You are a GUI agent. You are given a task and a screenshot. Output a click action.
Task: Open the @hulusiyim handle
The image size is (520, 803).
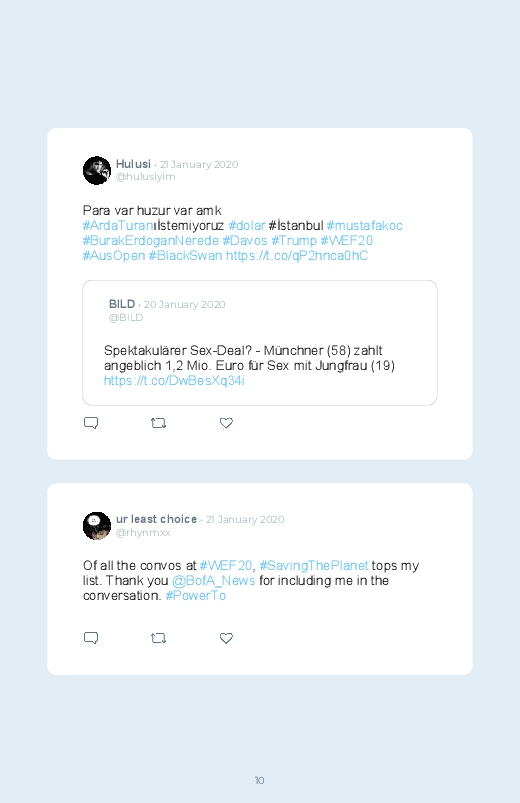pyautogui.click(x=145, y=177)
